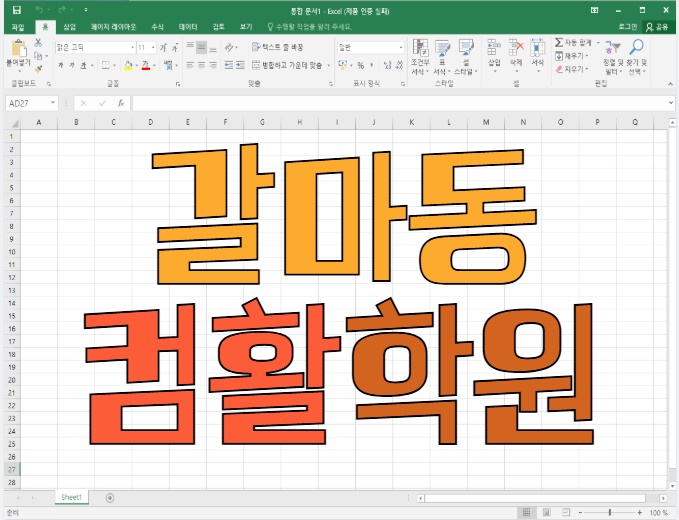Open Cell Styles (셀 스타일)

[466, 56]
